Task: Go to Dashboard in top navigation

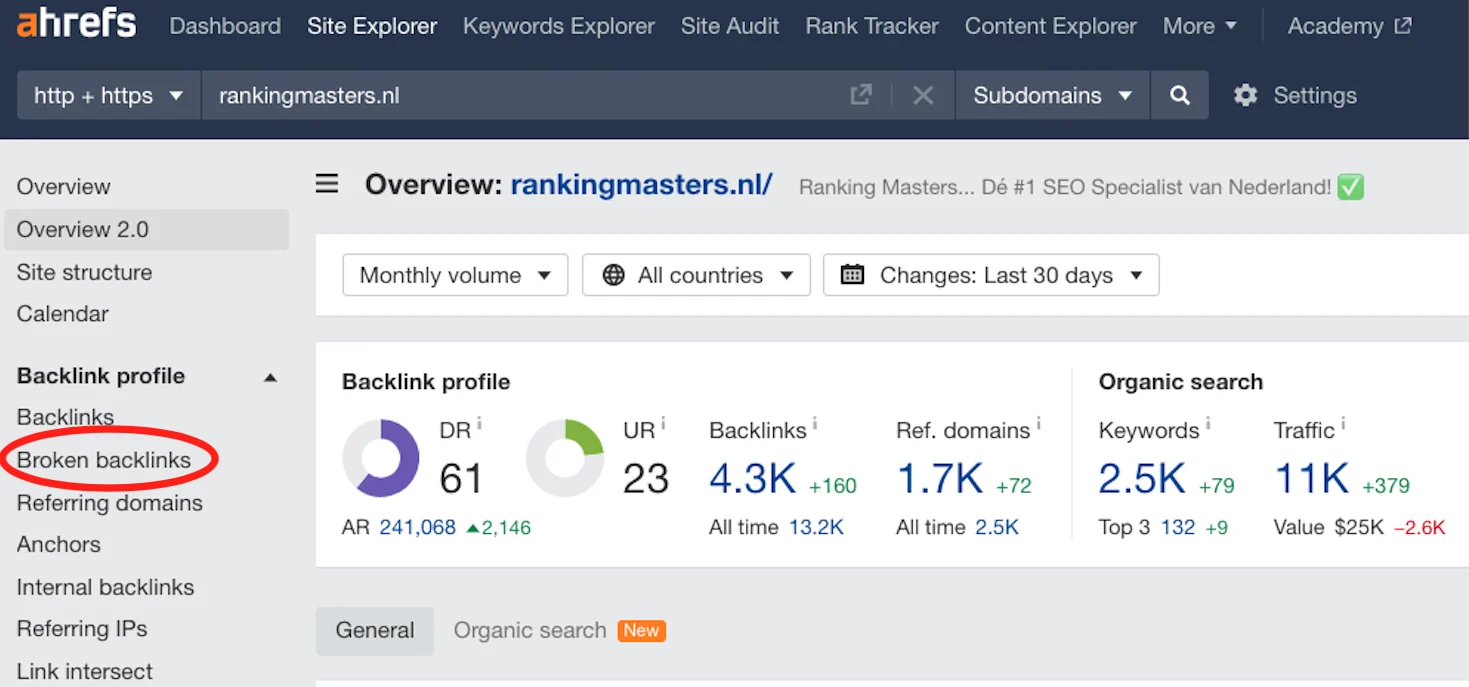Action: click(225, 26)
